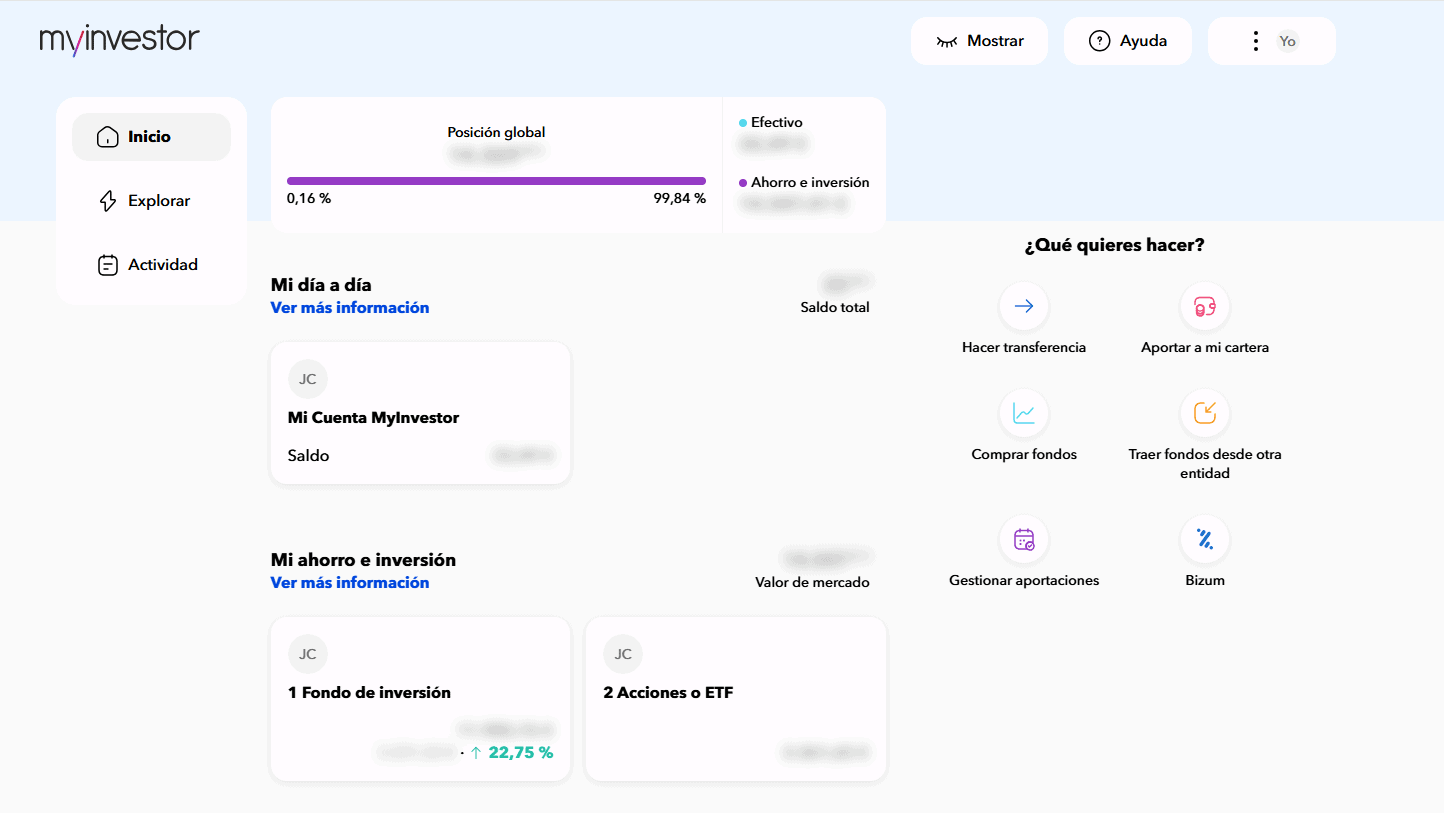1444x813 pixels.
Task: Open the three-dot menu next to Yo
Action: 1256,41
